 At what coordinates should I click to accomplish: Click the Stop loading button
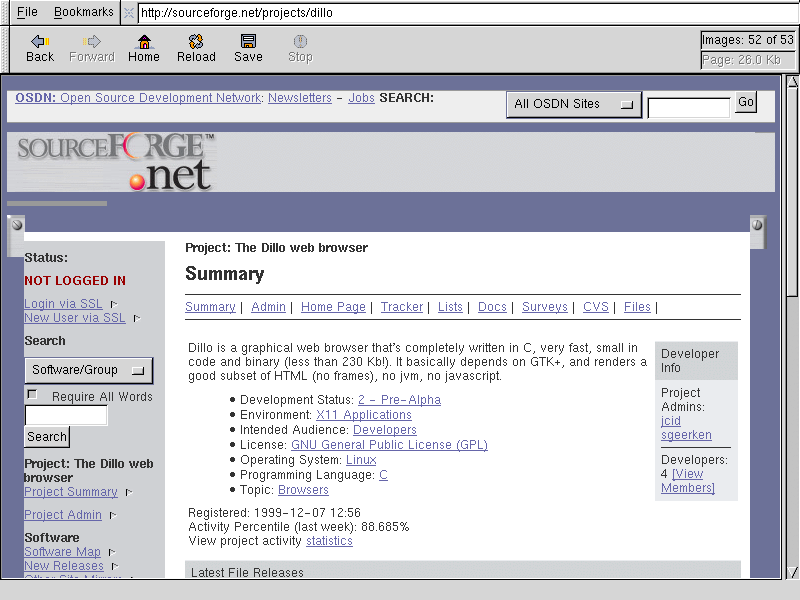pos(300,48)
